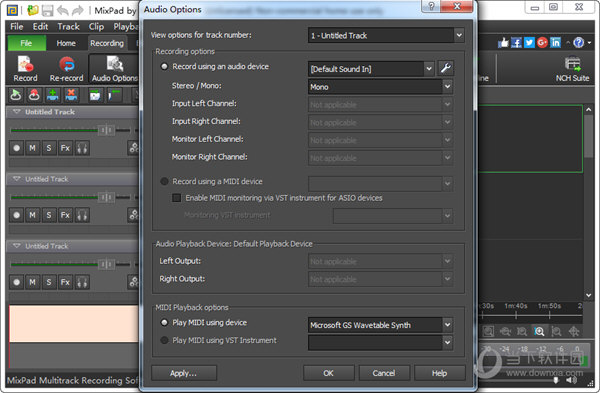Open the audio device settings wrench icon
Viewport: 600px width, 393px height.
pos(445,68)
